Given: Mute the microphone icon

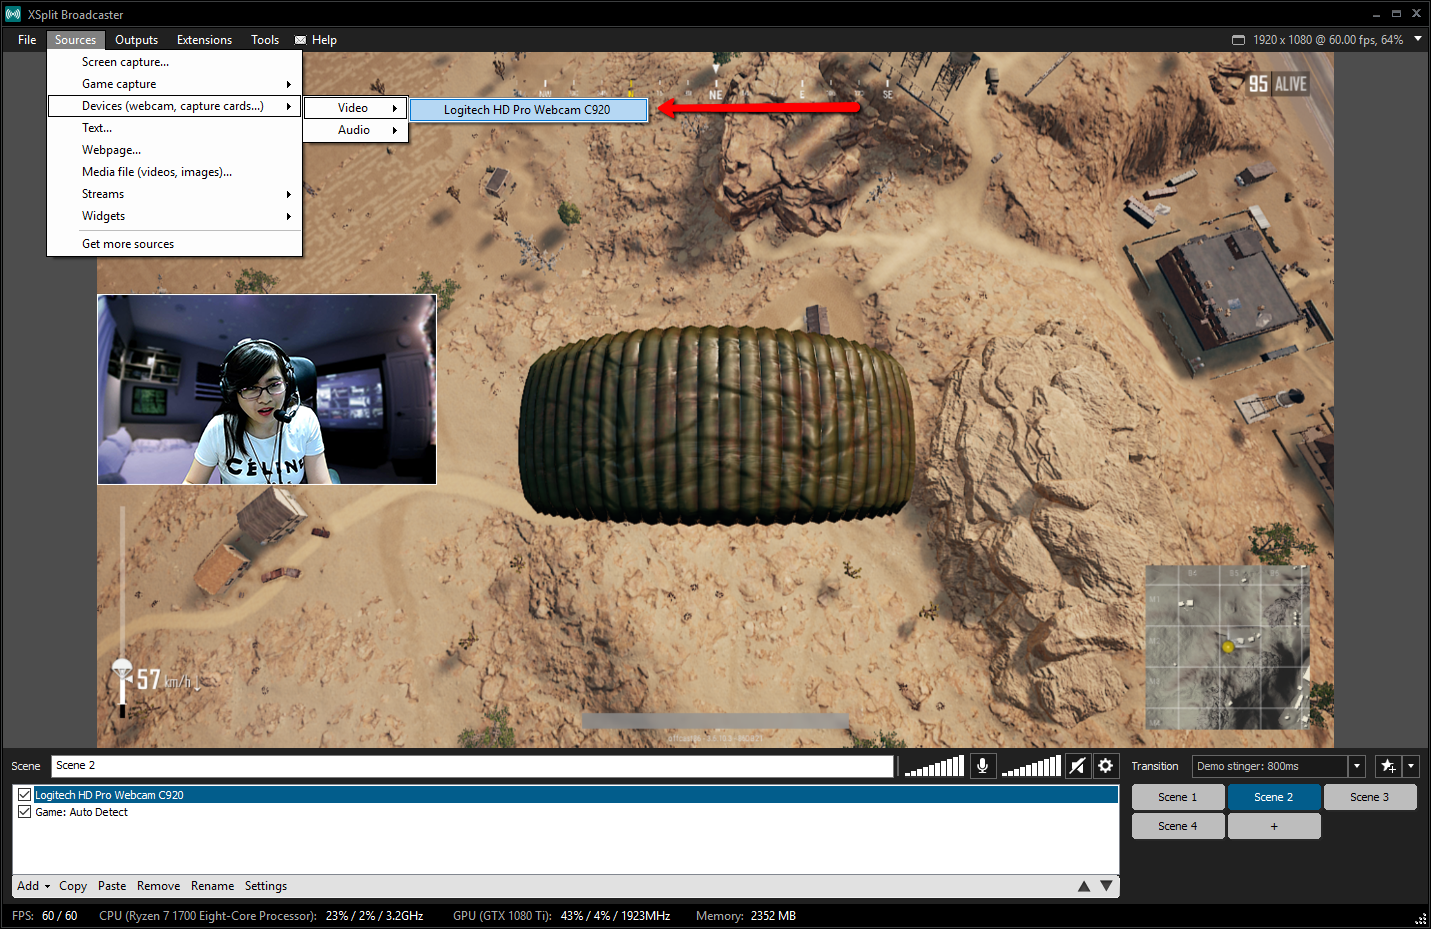Looking at the screenshot, I should (983, 766).
